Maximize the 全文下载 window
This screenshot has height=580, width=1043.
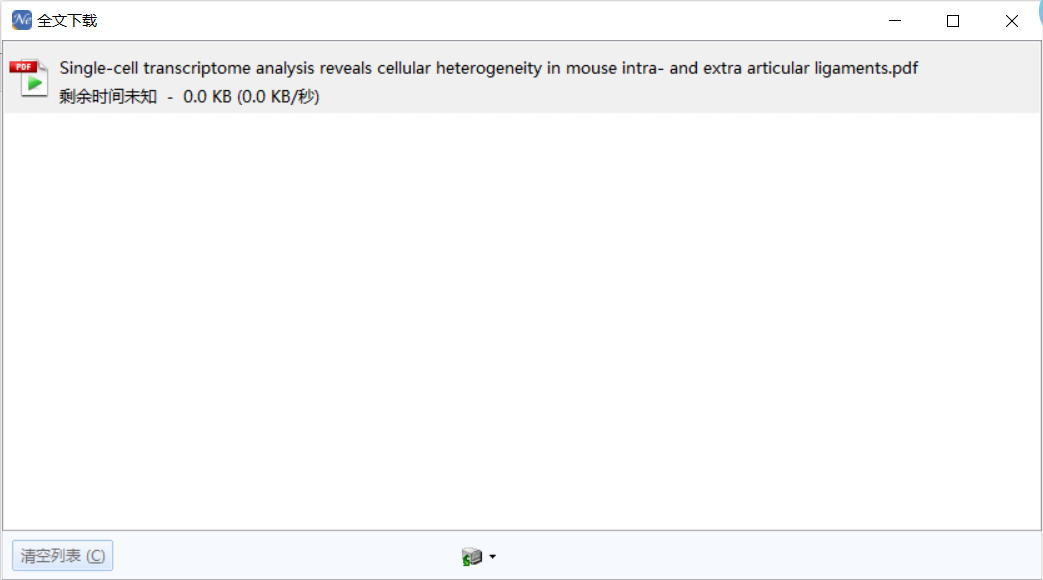pyautogui.click(x=953, y=21)
